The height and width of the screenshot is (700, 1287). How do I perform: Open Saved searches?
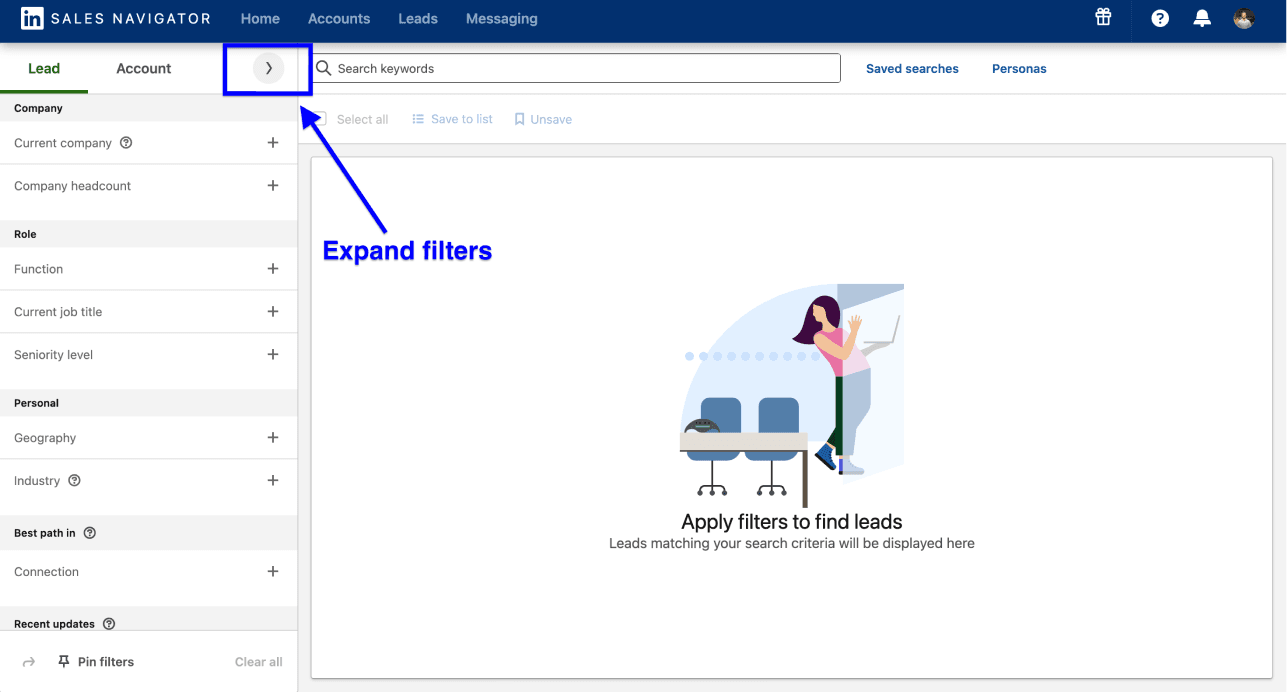pyautogui.click(x=912, y=68)
